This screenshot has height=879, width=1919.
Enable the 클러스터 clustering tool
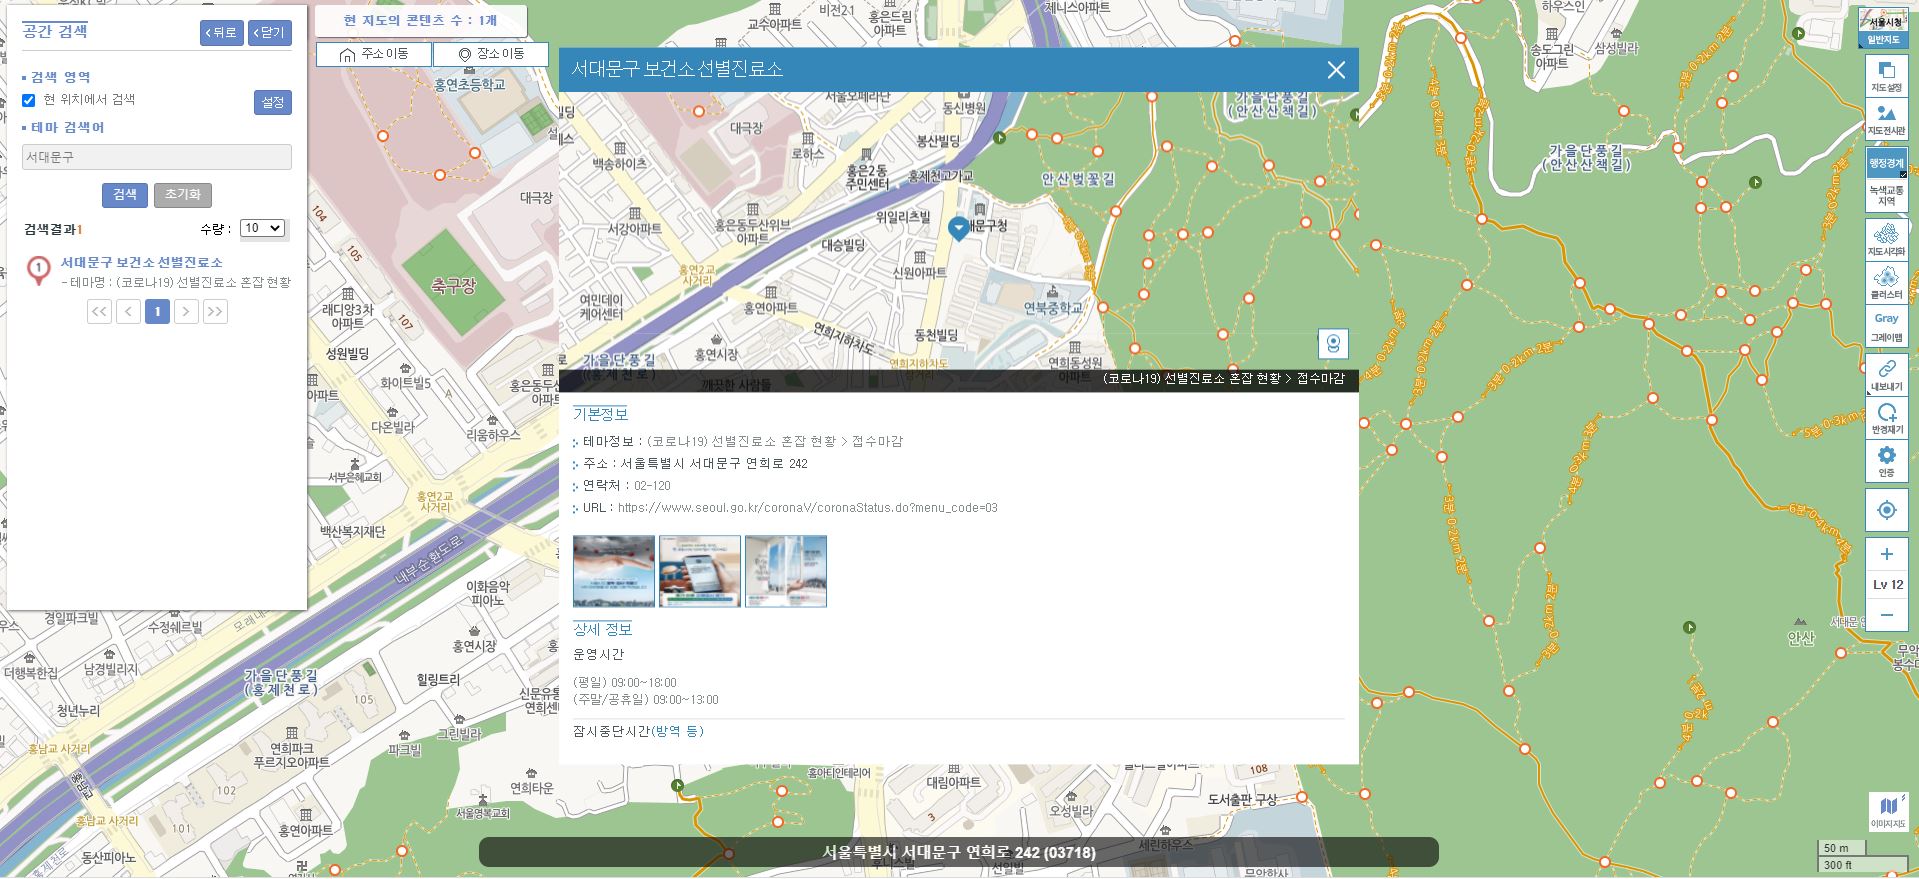coord(1886,283)
